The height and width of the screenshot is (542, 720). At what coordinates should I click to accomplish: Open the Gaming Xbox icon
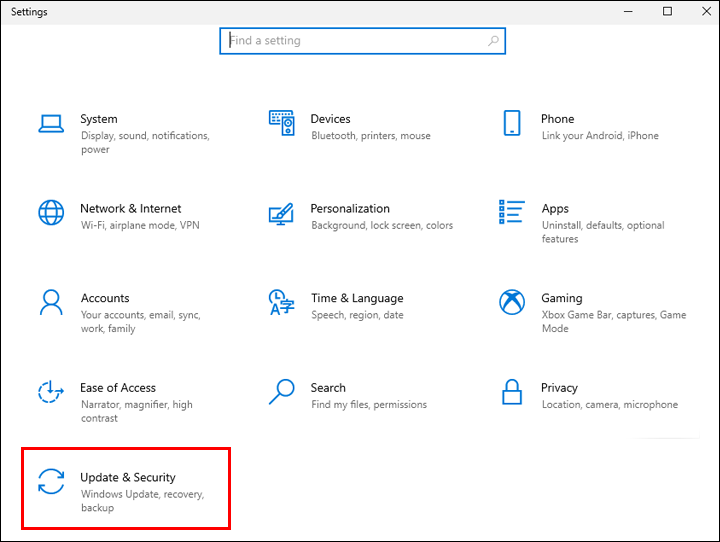(512, 302)
